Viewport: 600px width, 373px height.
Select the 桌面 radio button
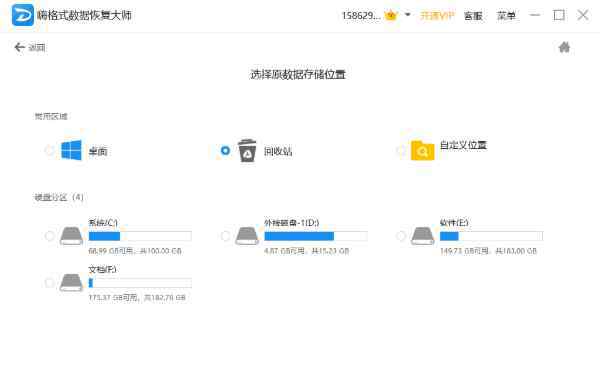[x=50, y=150]
